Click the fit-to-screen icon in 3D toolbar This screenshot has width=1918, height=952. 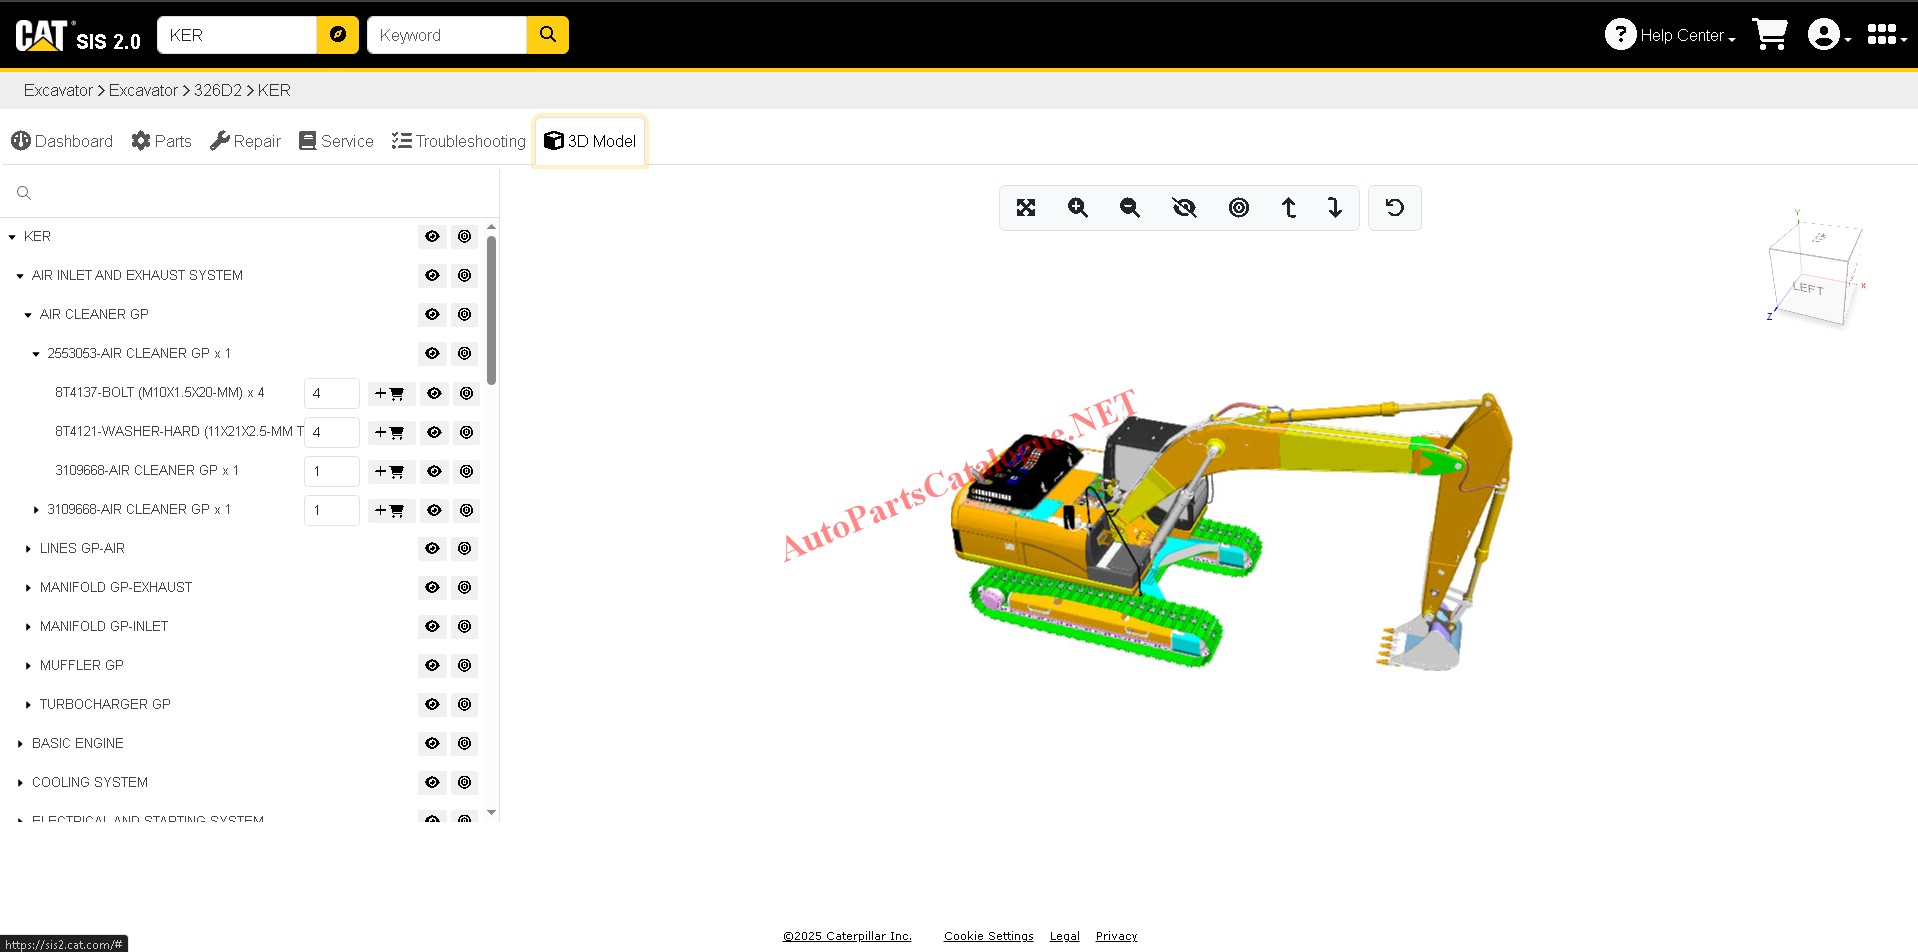tap(1025, 208)
